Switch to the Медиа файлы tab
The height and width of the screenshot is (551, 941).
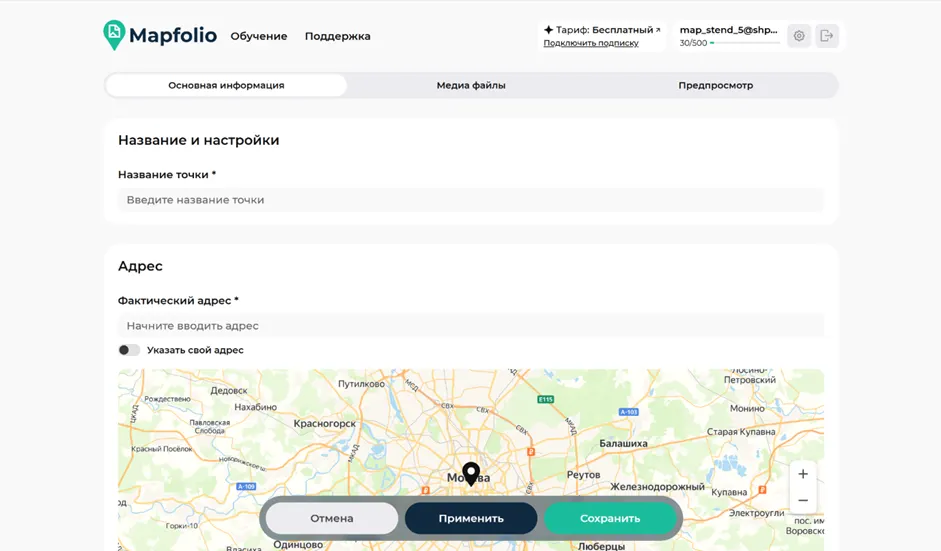pos(471,85)
